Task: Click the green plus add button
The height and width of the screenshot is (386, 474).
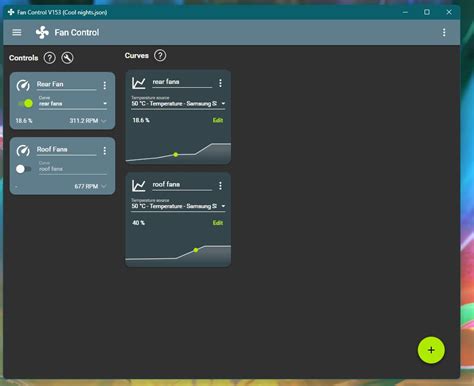Action: click(431, 350)
